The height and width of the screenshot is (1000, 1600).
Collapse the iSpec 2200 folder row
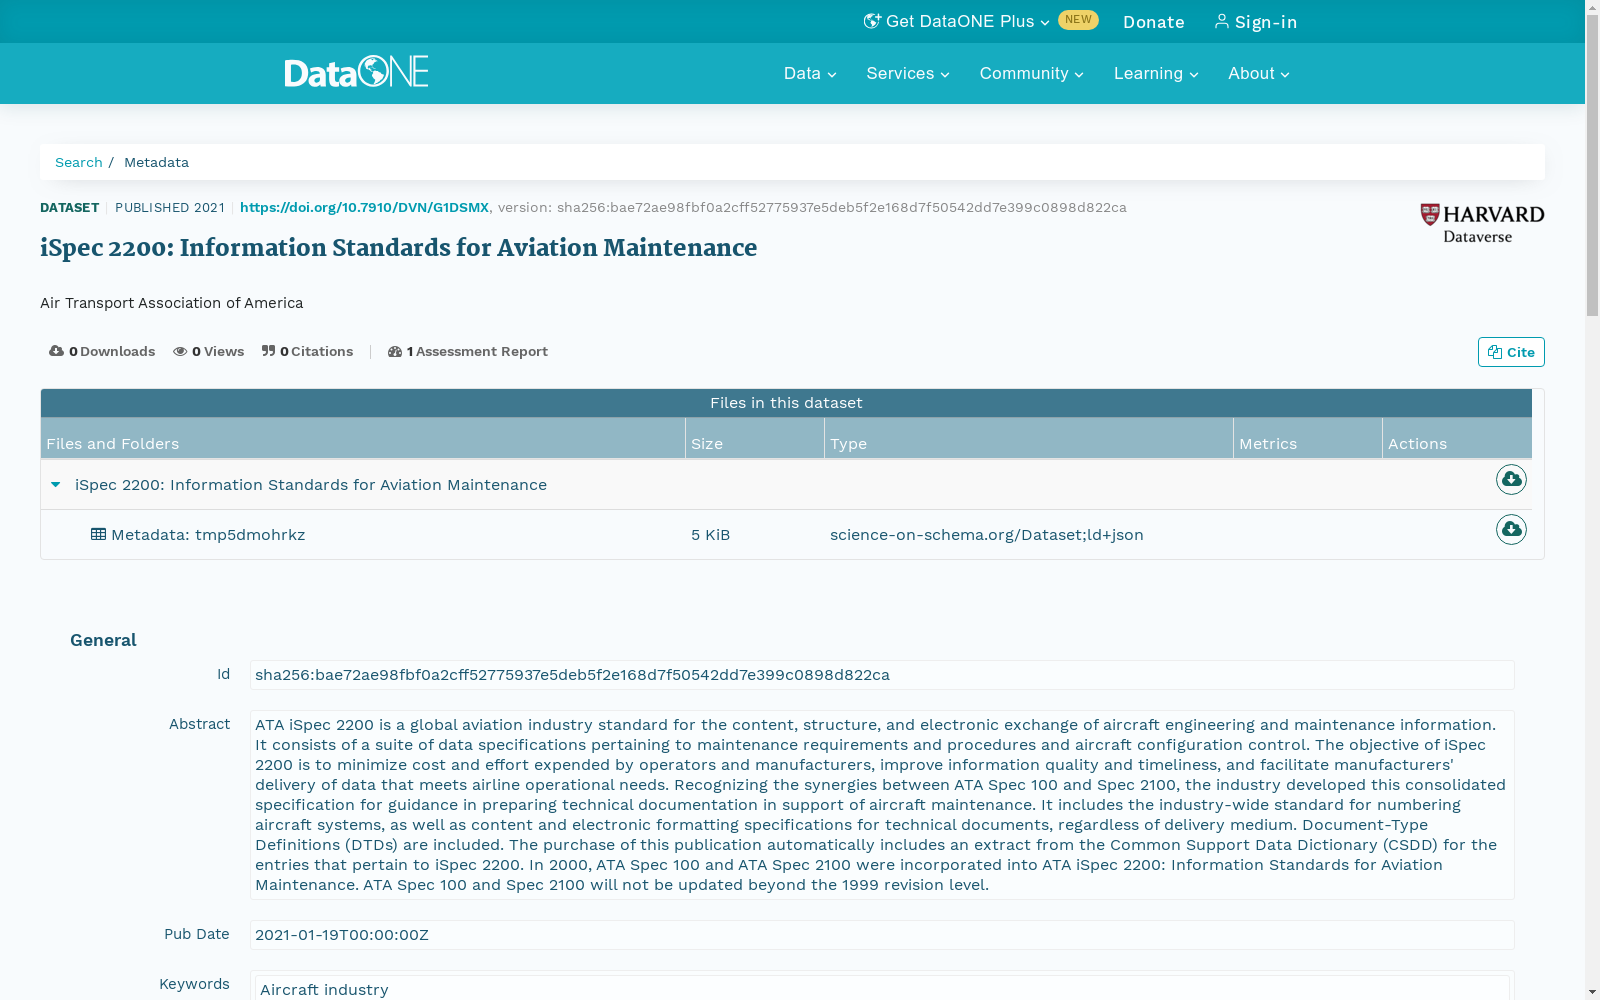[x=56, y=484]
